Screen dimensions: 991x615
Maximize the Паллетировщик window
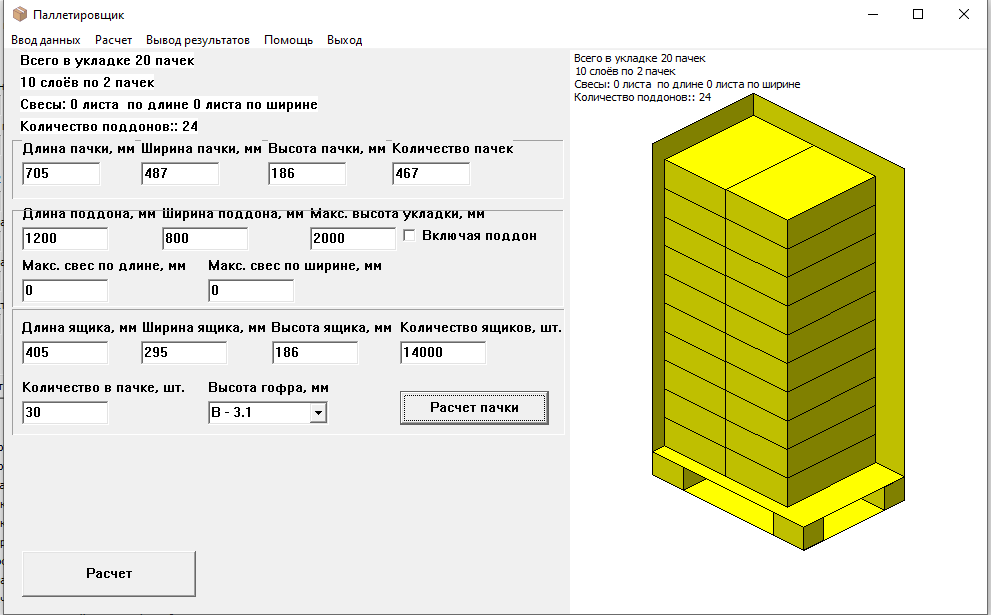tap(918, 14)
